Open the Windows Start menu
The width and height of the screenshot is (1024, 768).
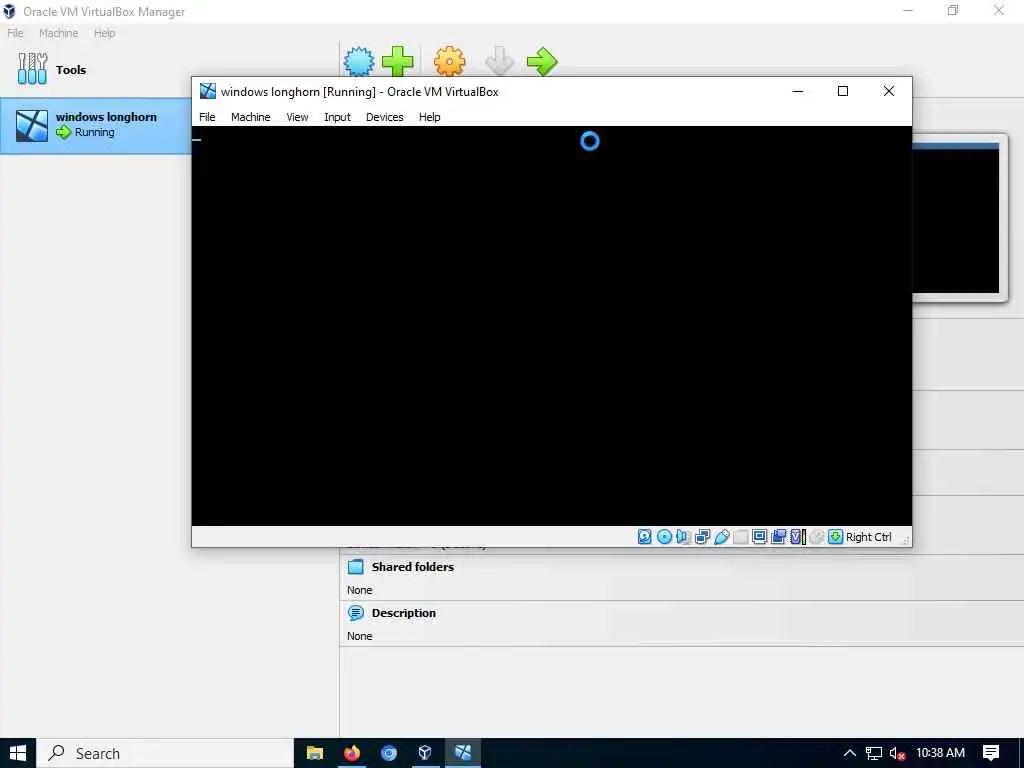[x=18, y=753]
